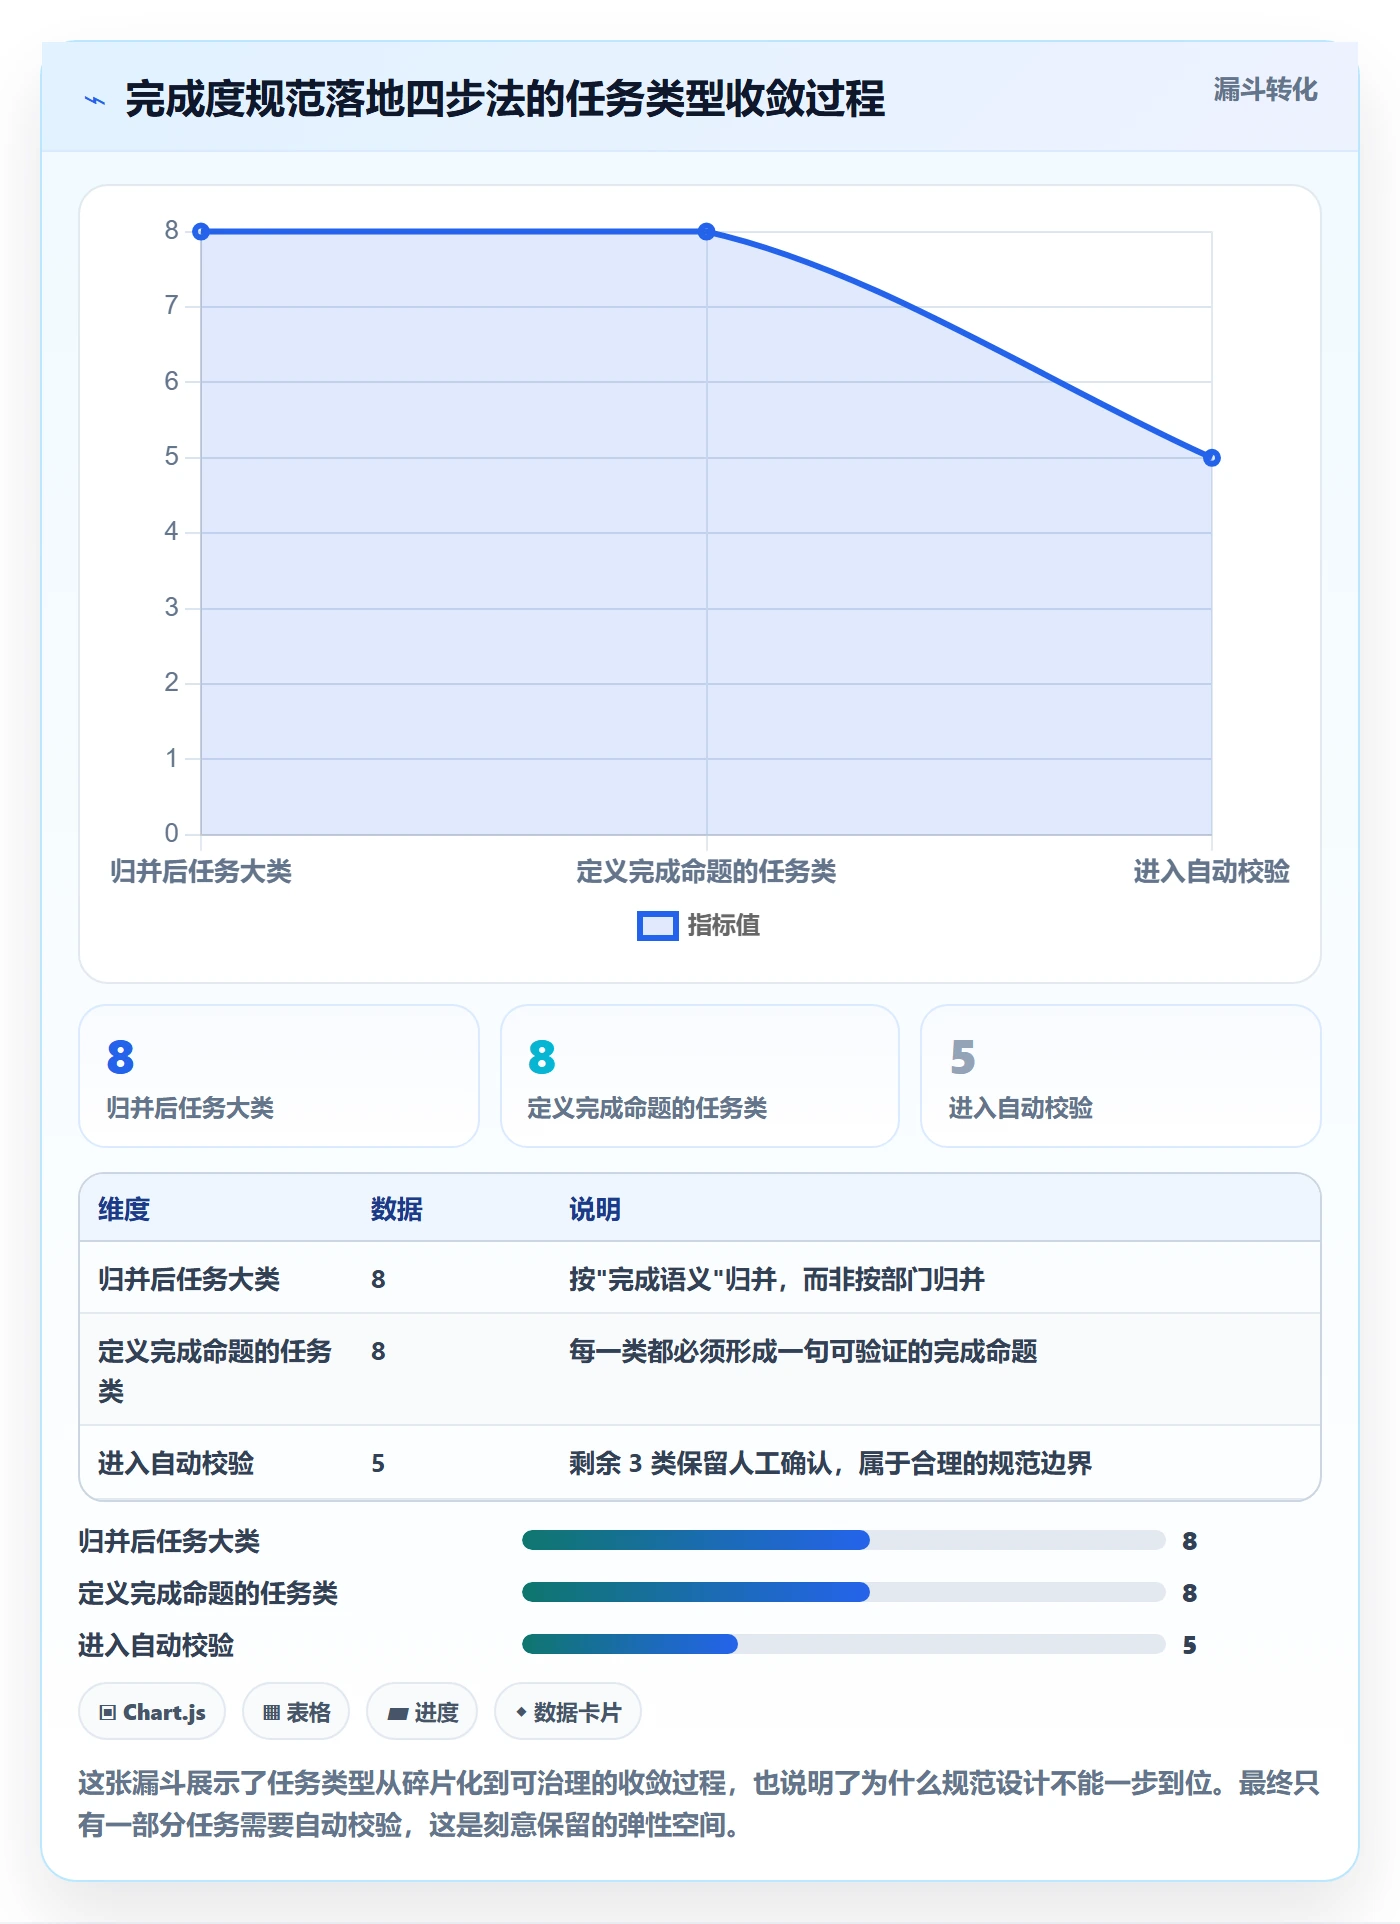The width and height of the screenshot is (1400, 1924).
Task: Click the 数据卡片 tag
Action: (x=568, y=1712)
